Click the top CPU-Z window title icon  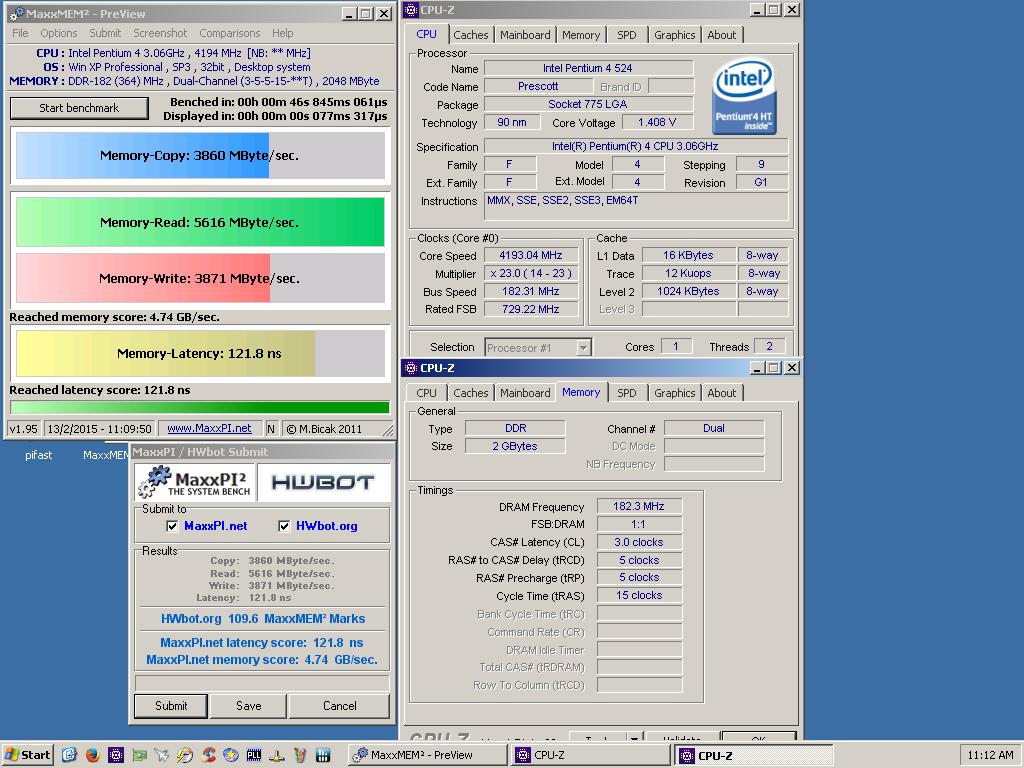[x=411, y=10]
